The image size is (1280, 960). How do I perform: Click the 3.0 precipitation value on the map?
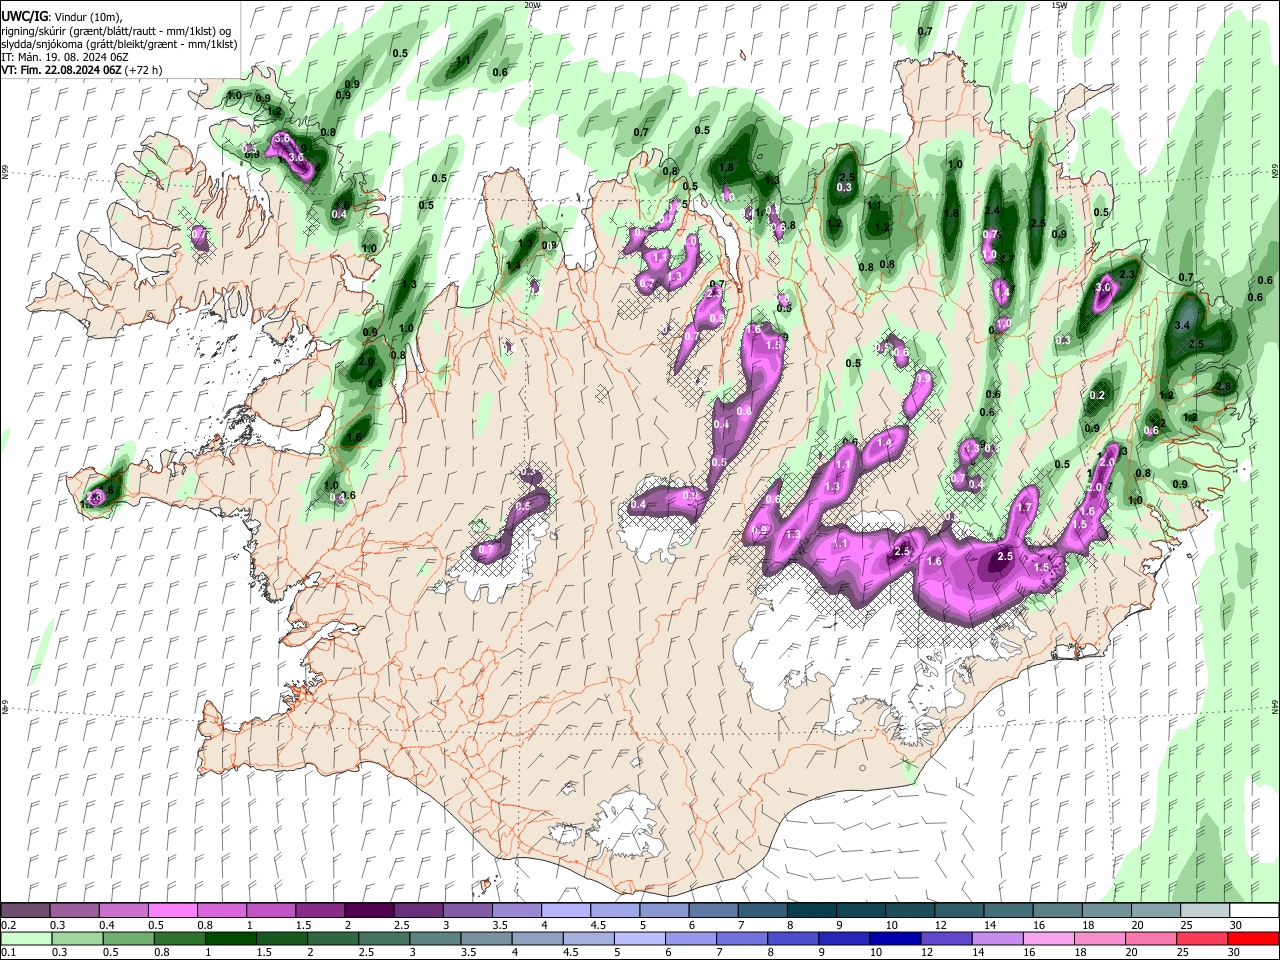[x=1103, y=287]
